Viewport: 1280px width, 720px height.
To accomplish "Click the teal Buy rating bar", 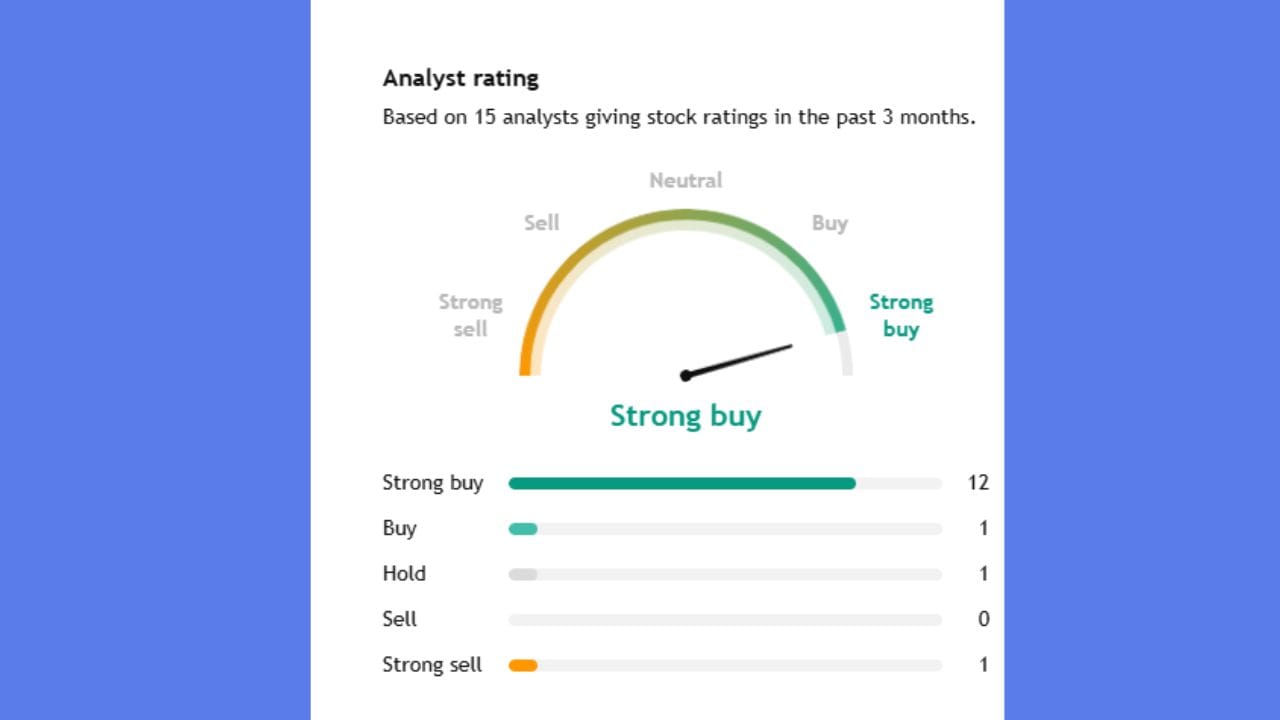I will (523, 528).
